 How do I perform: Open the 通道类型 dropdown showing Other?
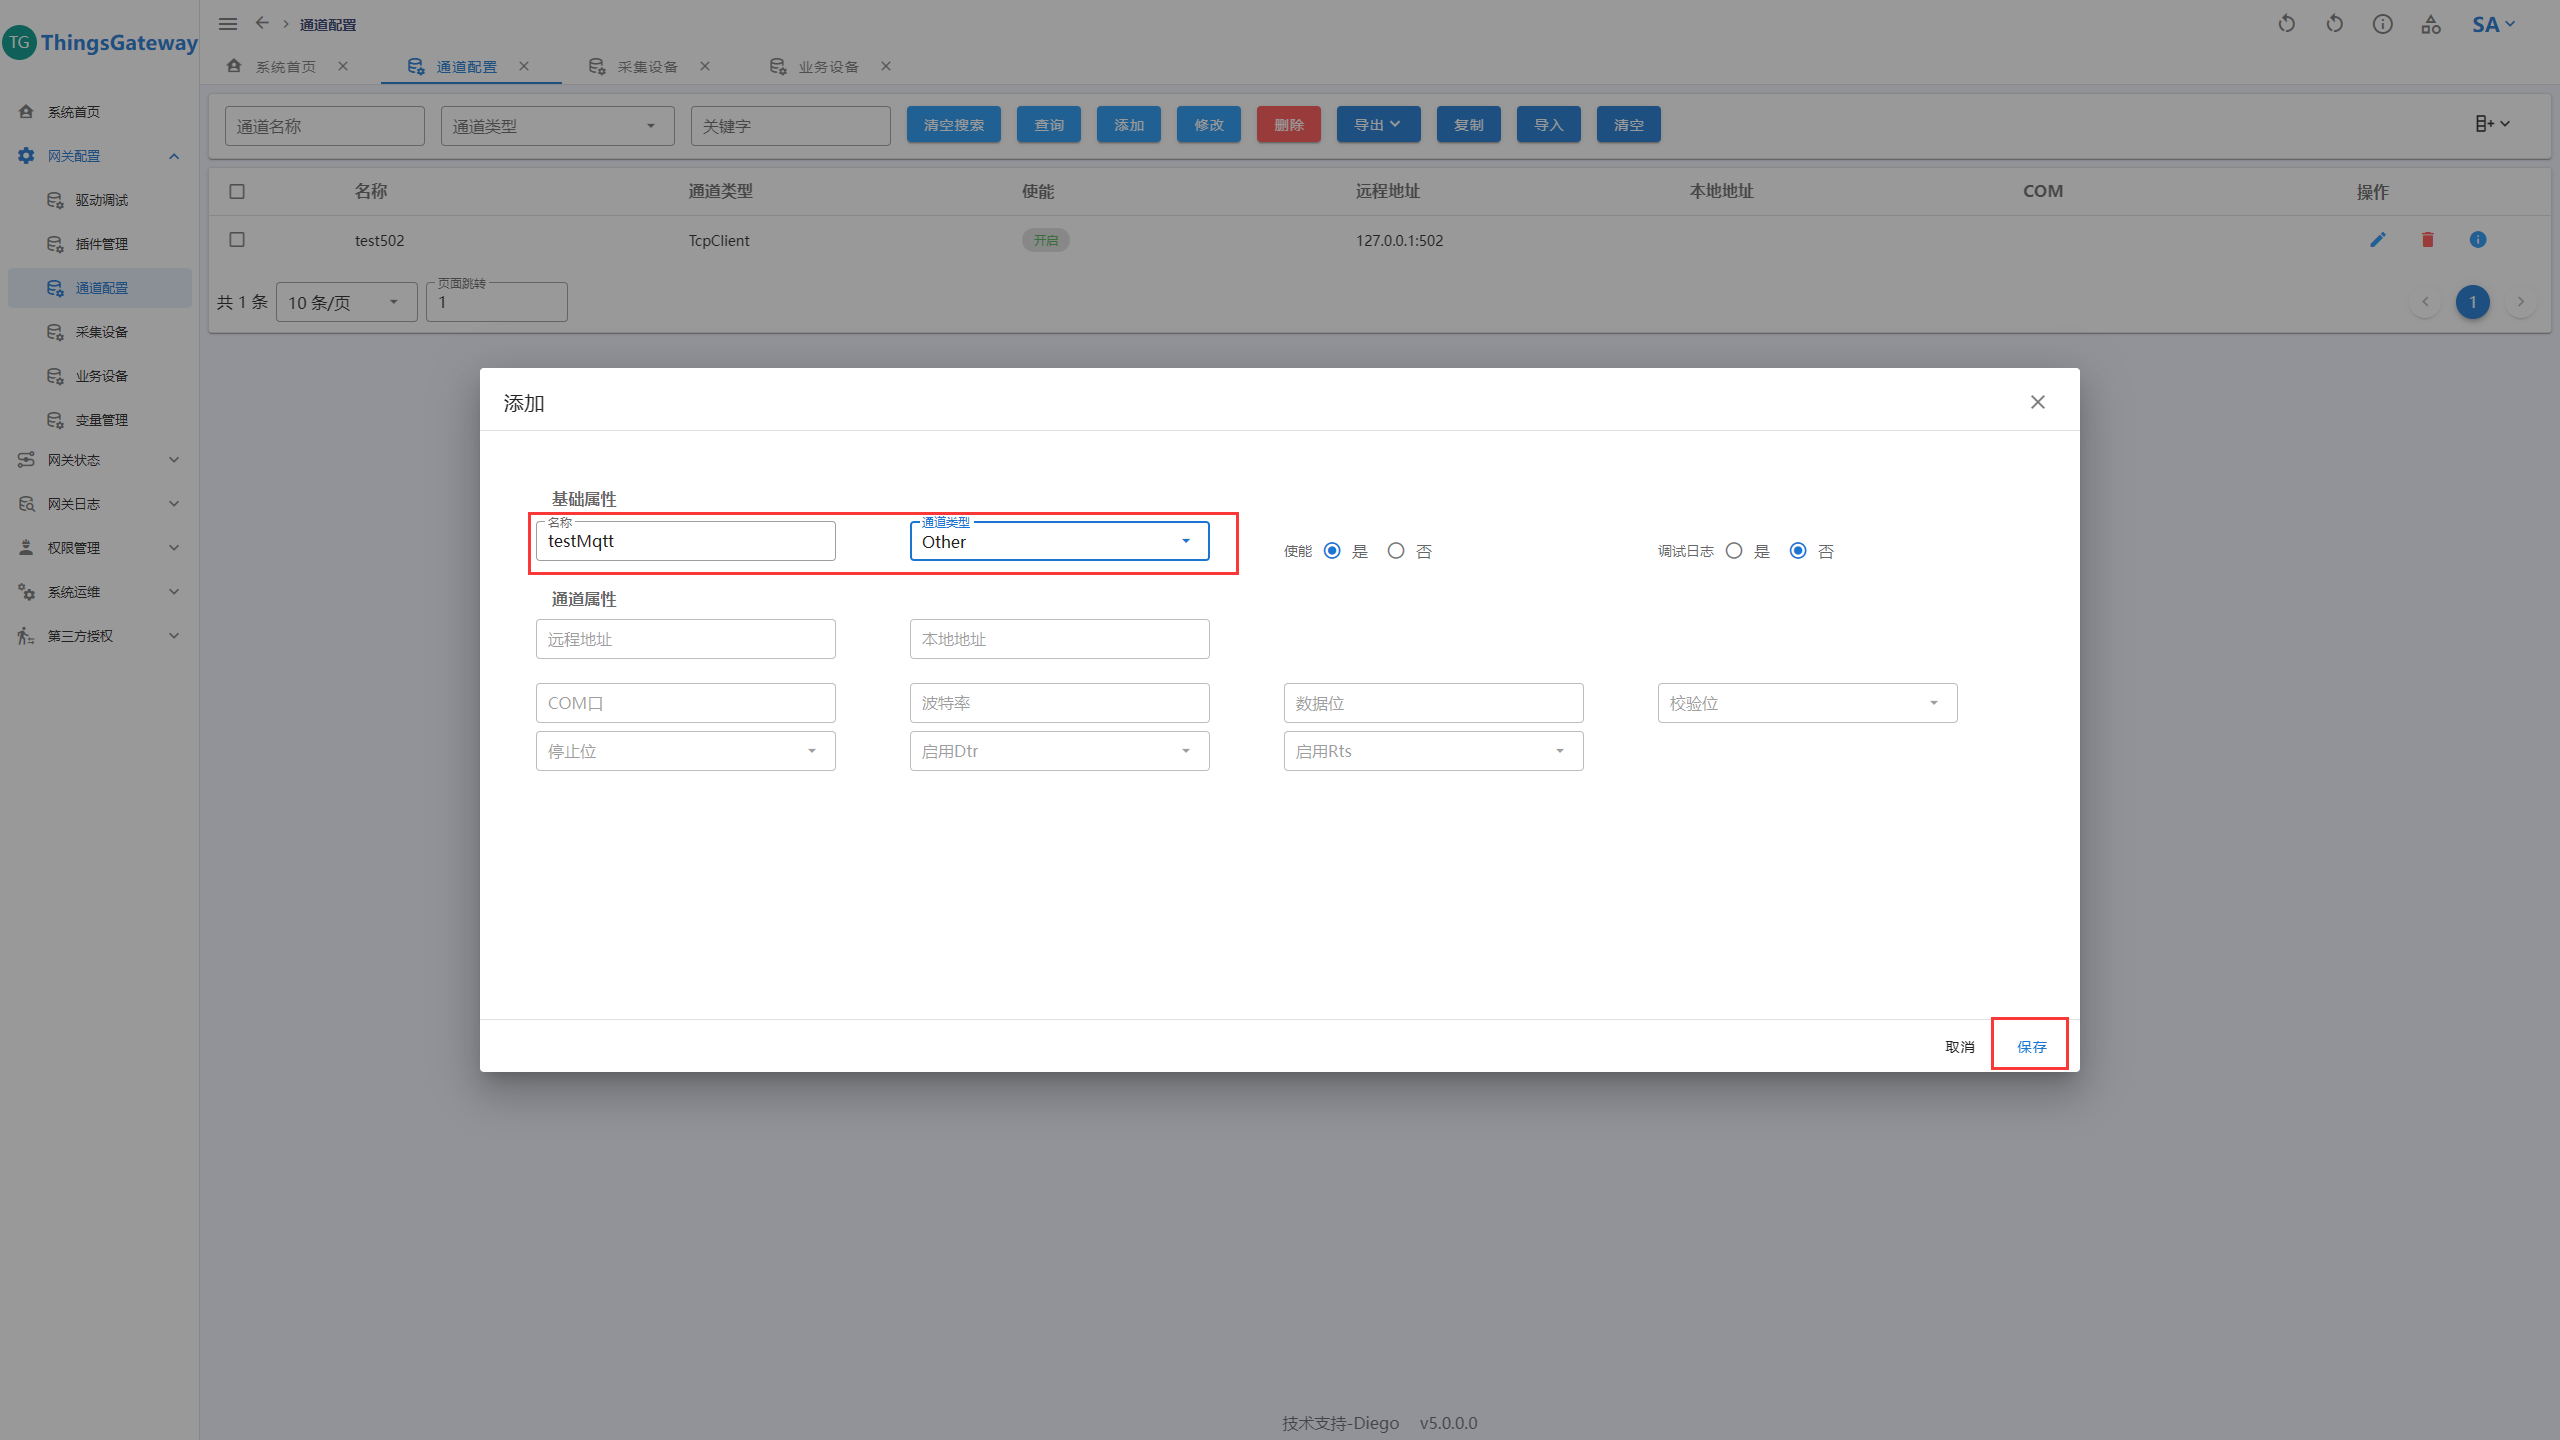[x=1059, y=542]
